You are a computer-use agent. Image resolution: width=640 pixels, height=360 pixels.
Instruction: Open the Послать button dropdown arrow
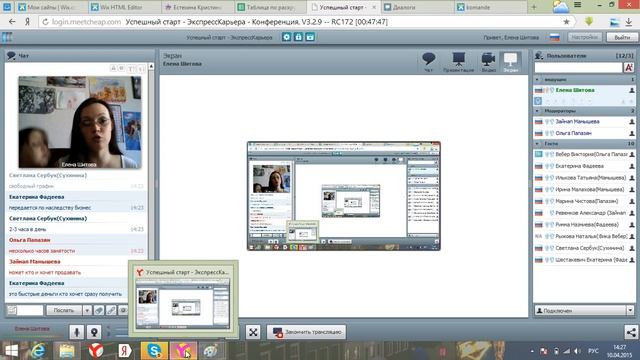87,310
